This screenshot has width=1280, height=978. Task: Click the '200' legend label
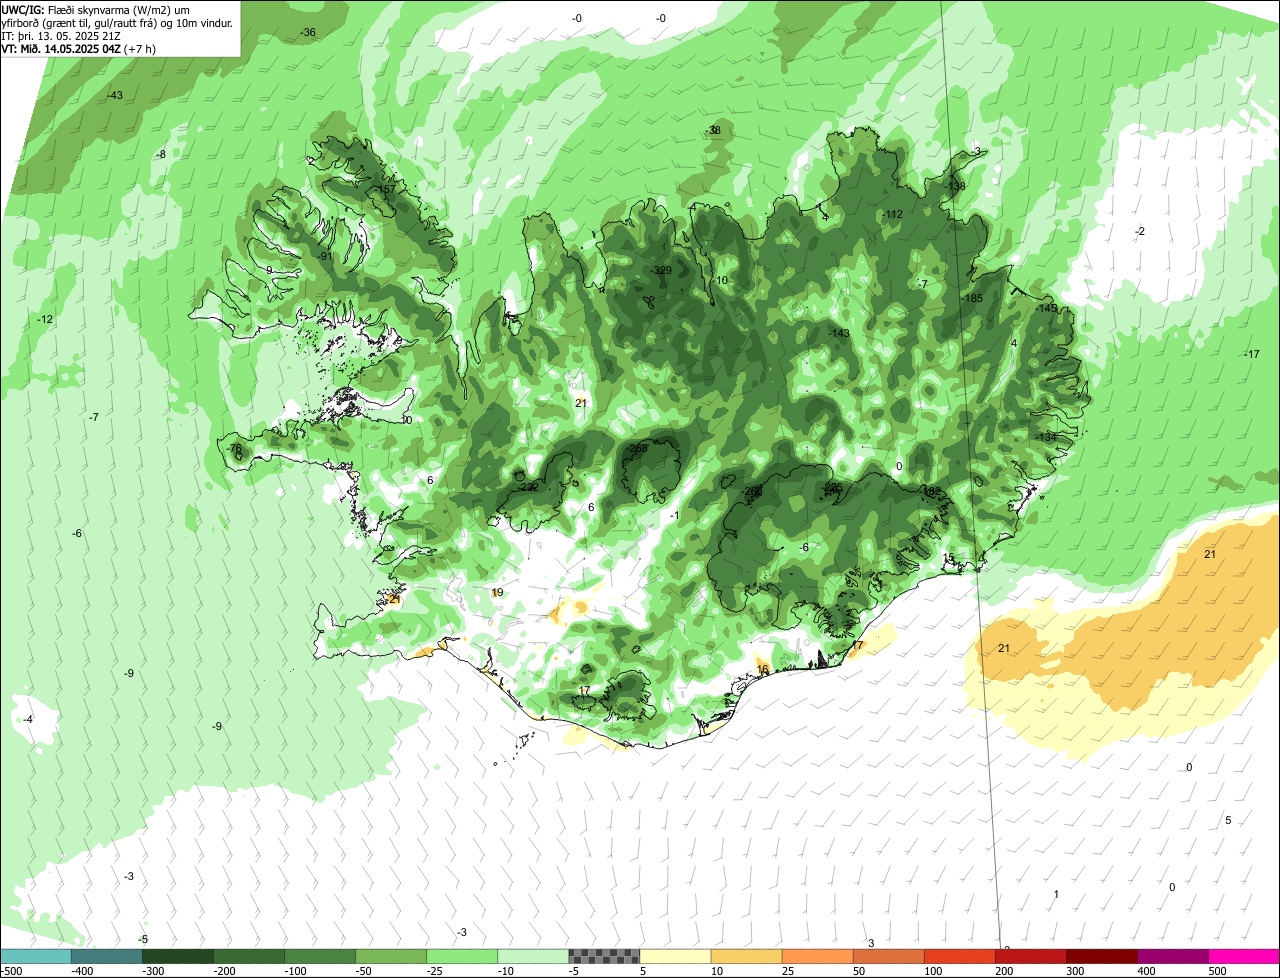[x=1004, y=971]
